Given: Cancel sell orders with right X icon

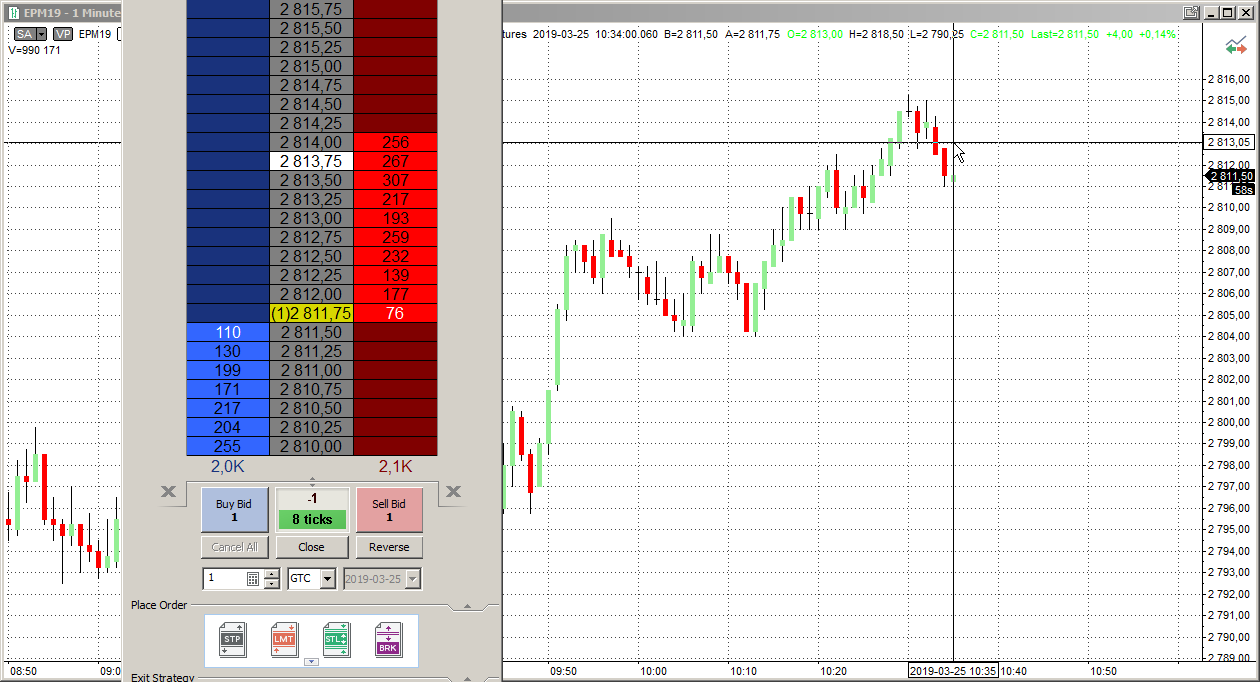Looking at the screenshot, I should pos(453,491).
